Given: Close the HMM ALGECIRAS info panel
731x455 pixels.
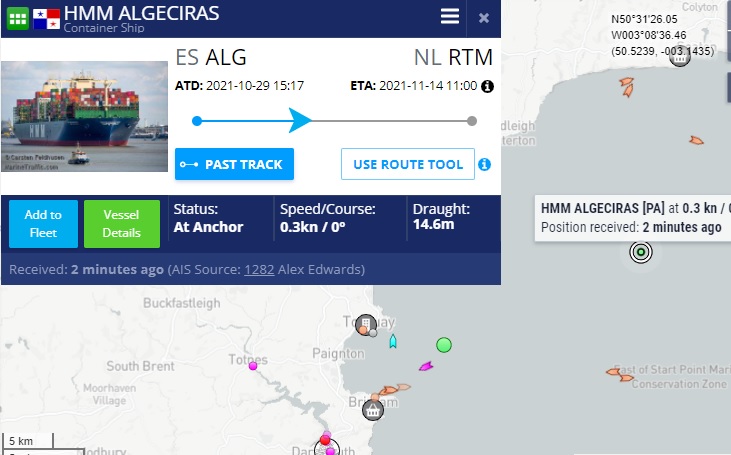Looking at the screenshot, I should [484, 17].
